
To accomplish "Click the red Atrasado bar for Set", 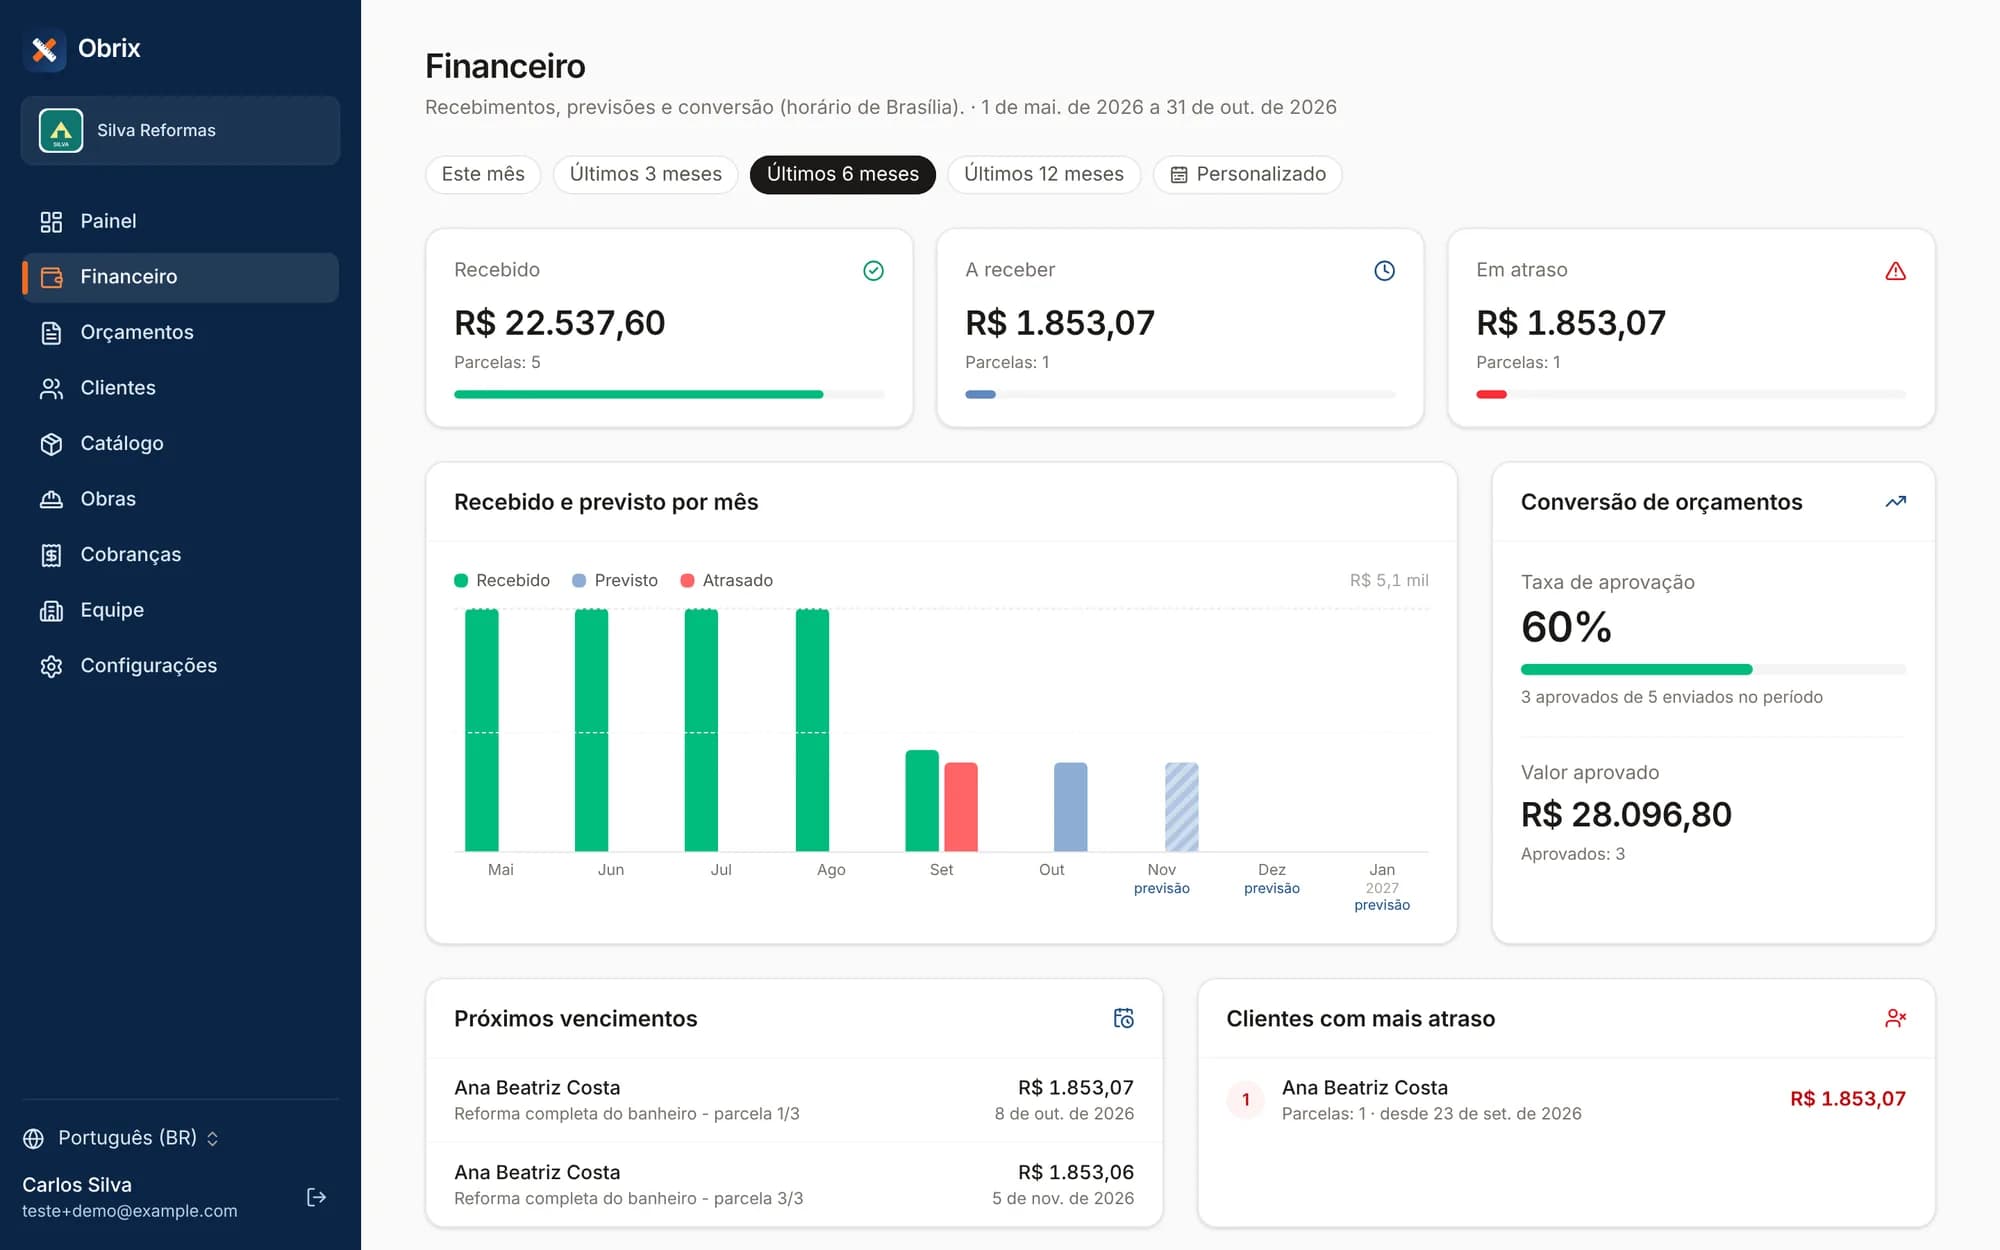I will click(x=961, y=807).
